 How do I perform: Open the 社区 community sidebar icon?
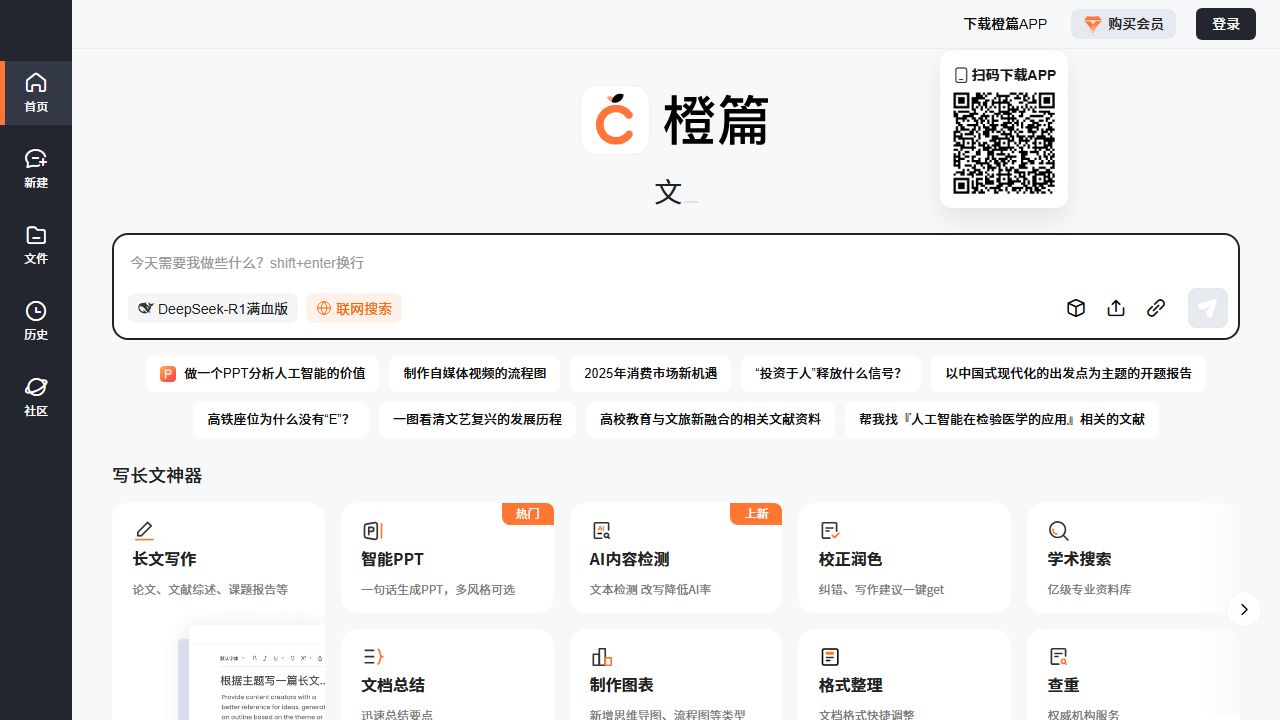click(x=36, y=387)
